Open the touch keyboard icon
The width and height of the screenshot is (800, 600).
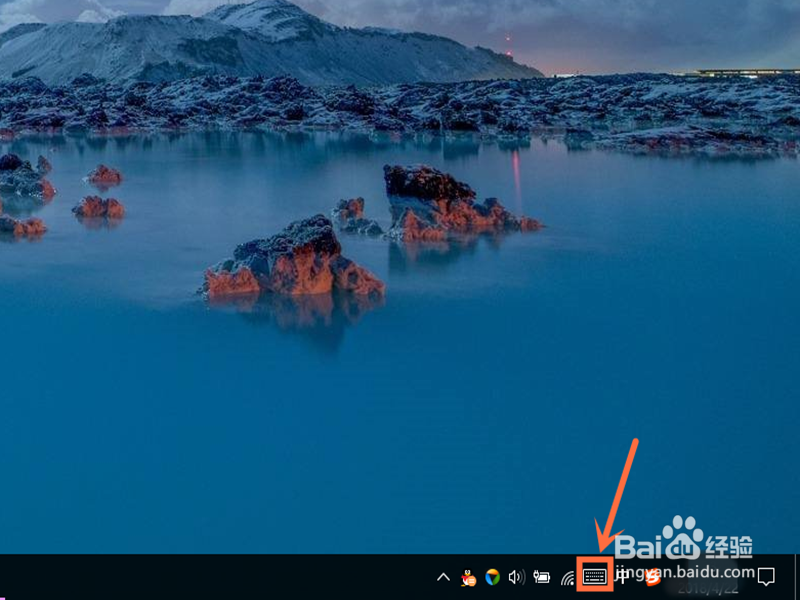(x=594, y=577)
